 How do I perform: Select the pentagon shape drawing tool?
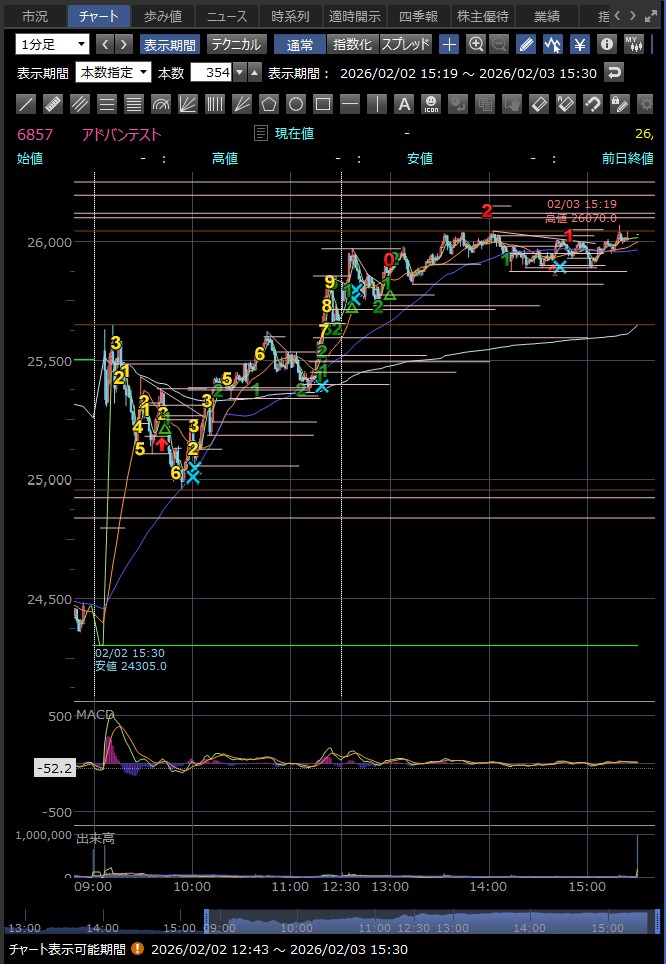[269, 104]
